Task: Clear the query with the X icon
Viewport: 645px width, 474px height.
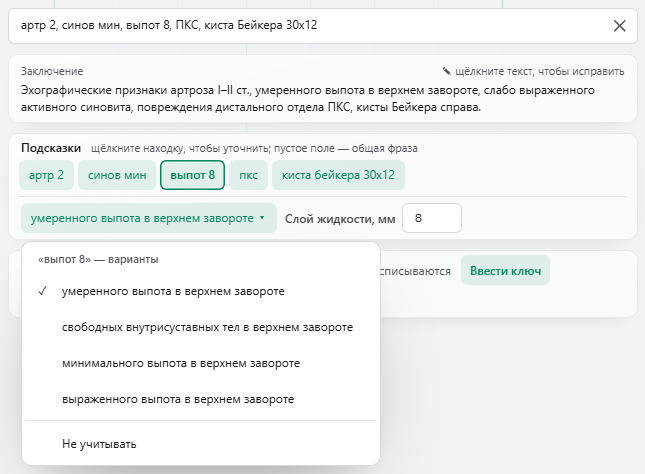Action: click(x=619, y=26)
